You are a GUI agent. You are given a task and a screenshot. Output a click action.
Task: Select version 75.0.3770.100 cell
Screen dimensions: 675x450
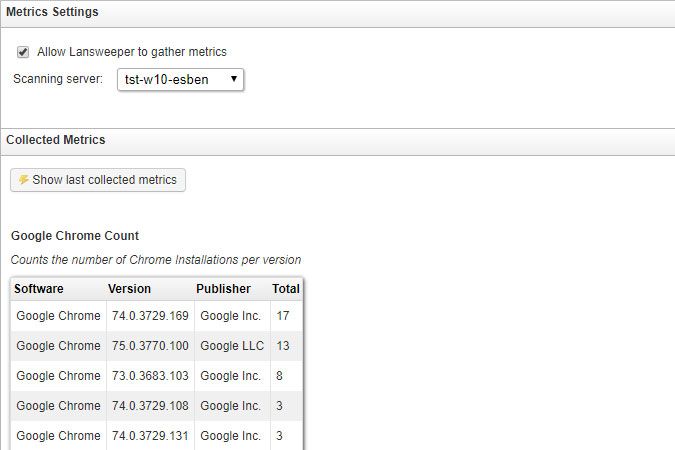click(x=149, y=346)
